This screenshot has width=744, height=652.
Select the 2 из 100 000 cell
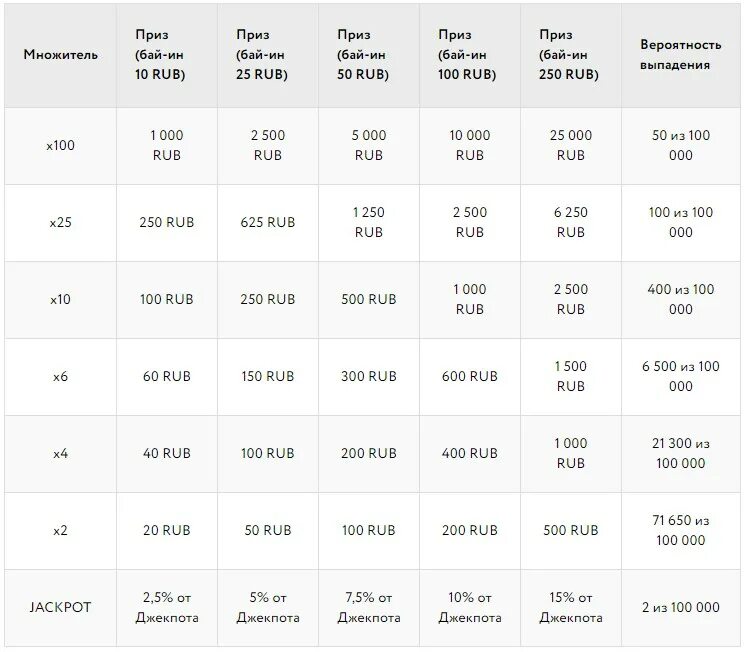(681, 607)
